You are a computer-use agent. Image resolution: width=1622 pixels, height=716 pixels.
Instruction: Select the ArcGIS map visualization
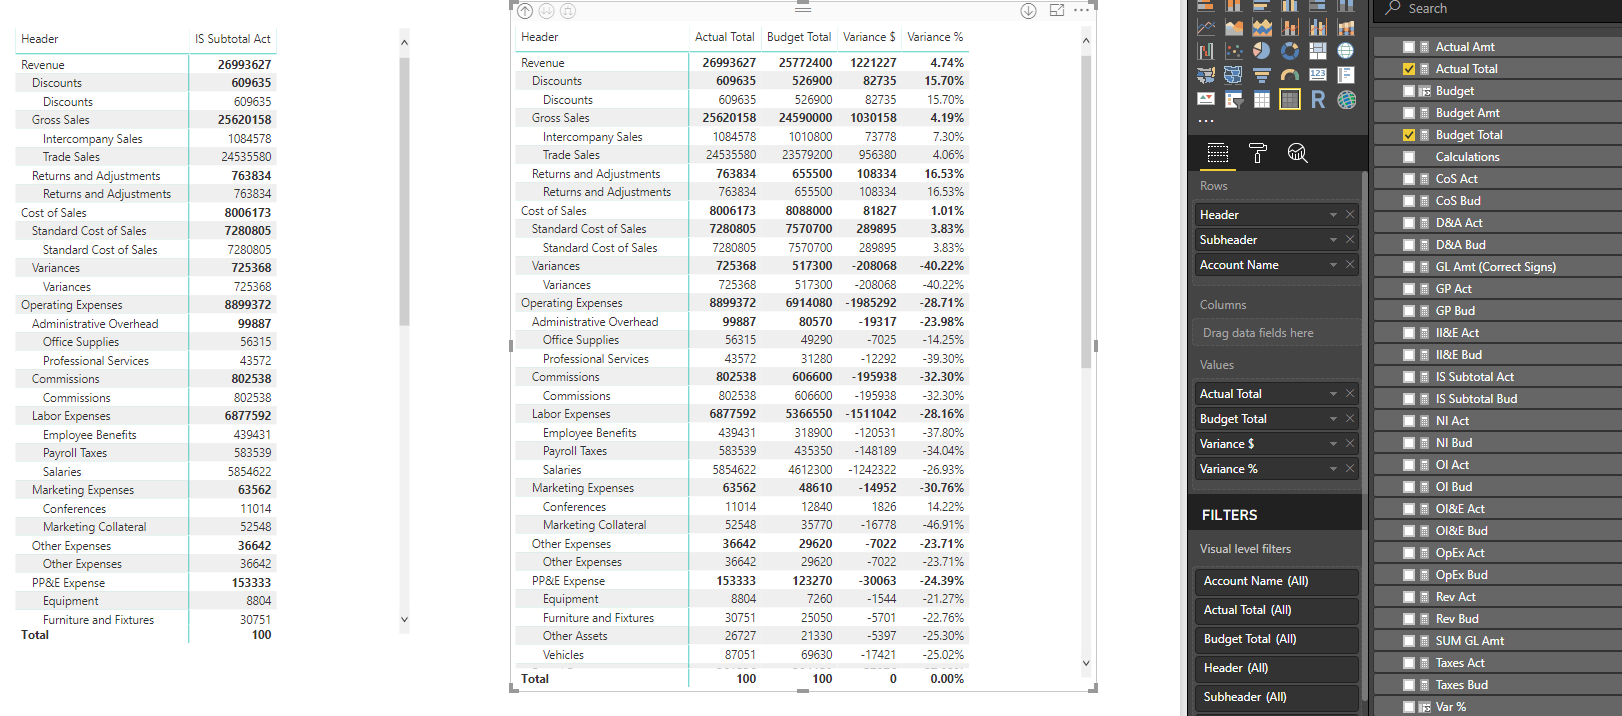tap(1346, 100)
